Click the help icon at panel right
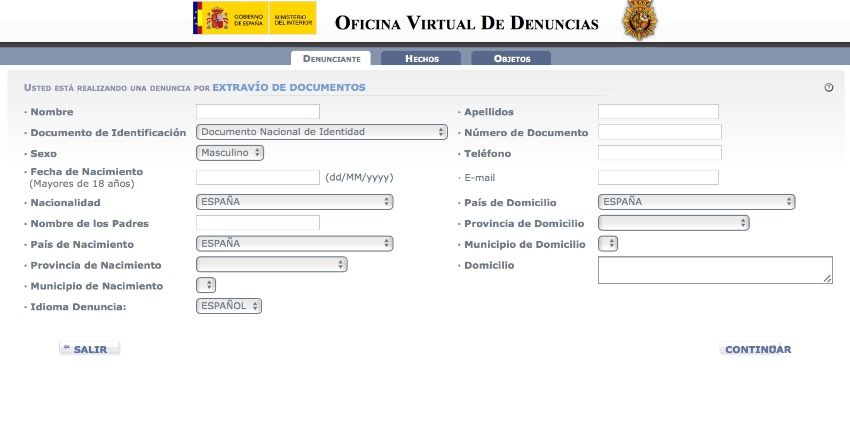The image size is (850, 423). (828, 88)
